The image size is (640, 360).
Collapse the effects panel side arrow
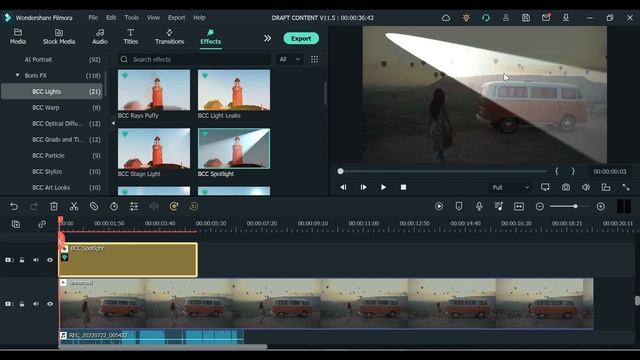pos(113,123)
